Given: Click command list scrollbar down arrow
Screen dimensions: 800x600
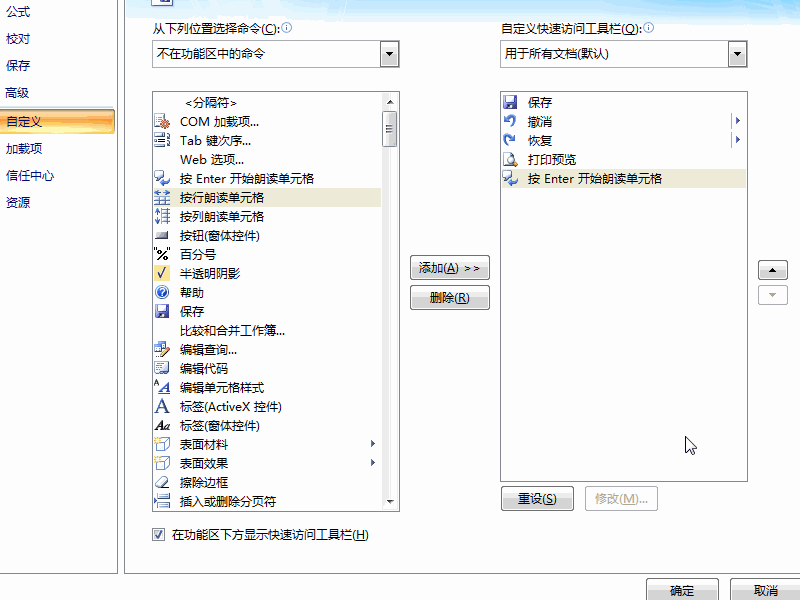Looking at the screenshot, I should (390, 502).
